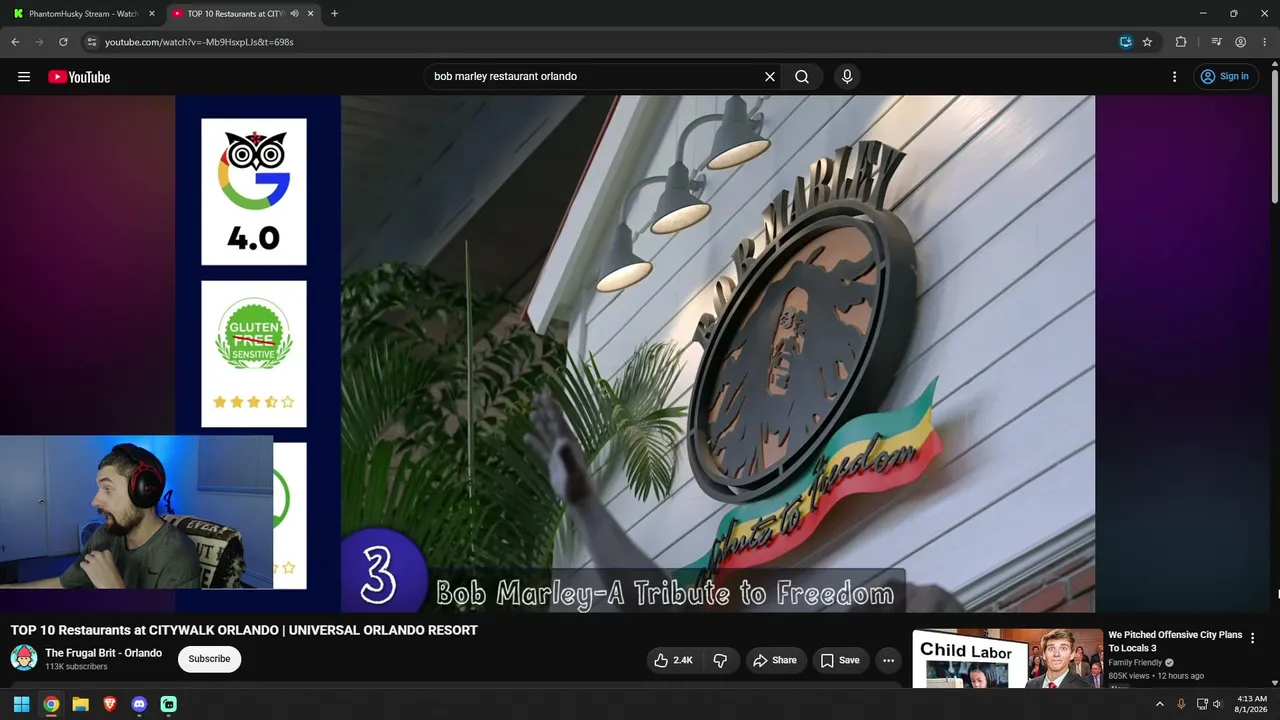
Task: Bookmark this page with the star
Action: point(1147,42)
